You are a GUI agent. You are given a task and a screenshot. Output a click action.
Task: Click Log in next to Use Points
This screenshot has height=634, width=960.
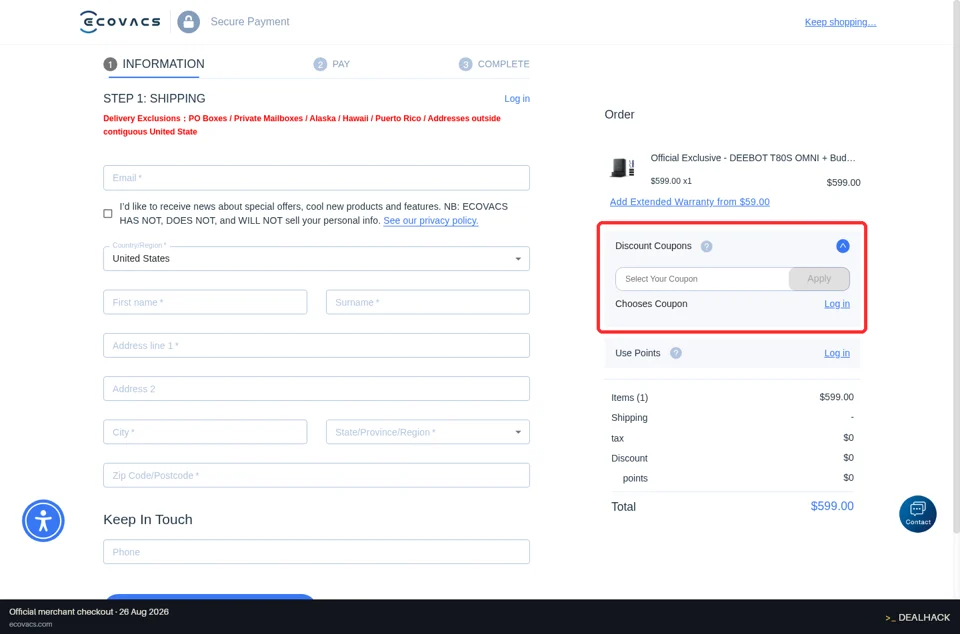(x=836, y=353)
